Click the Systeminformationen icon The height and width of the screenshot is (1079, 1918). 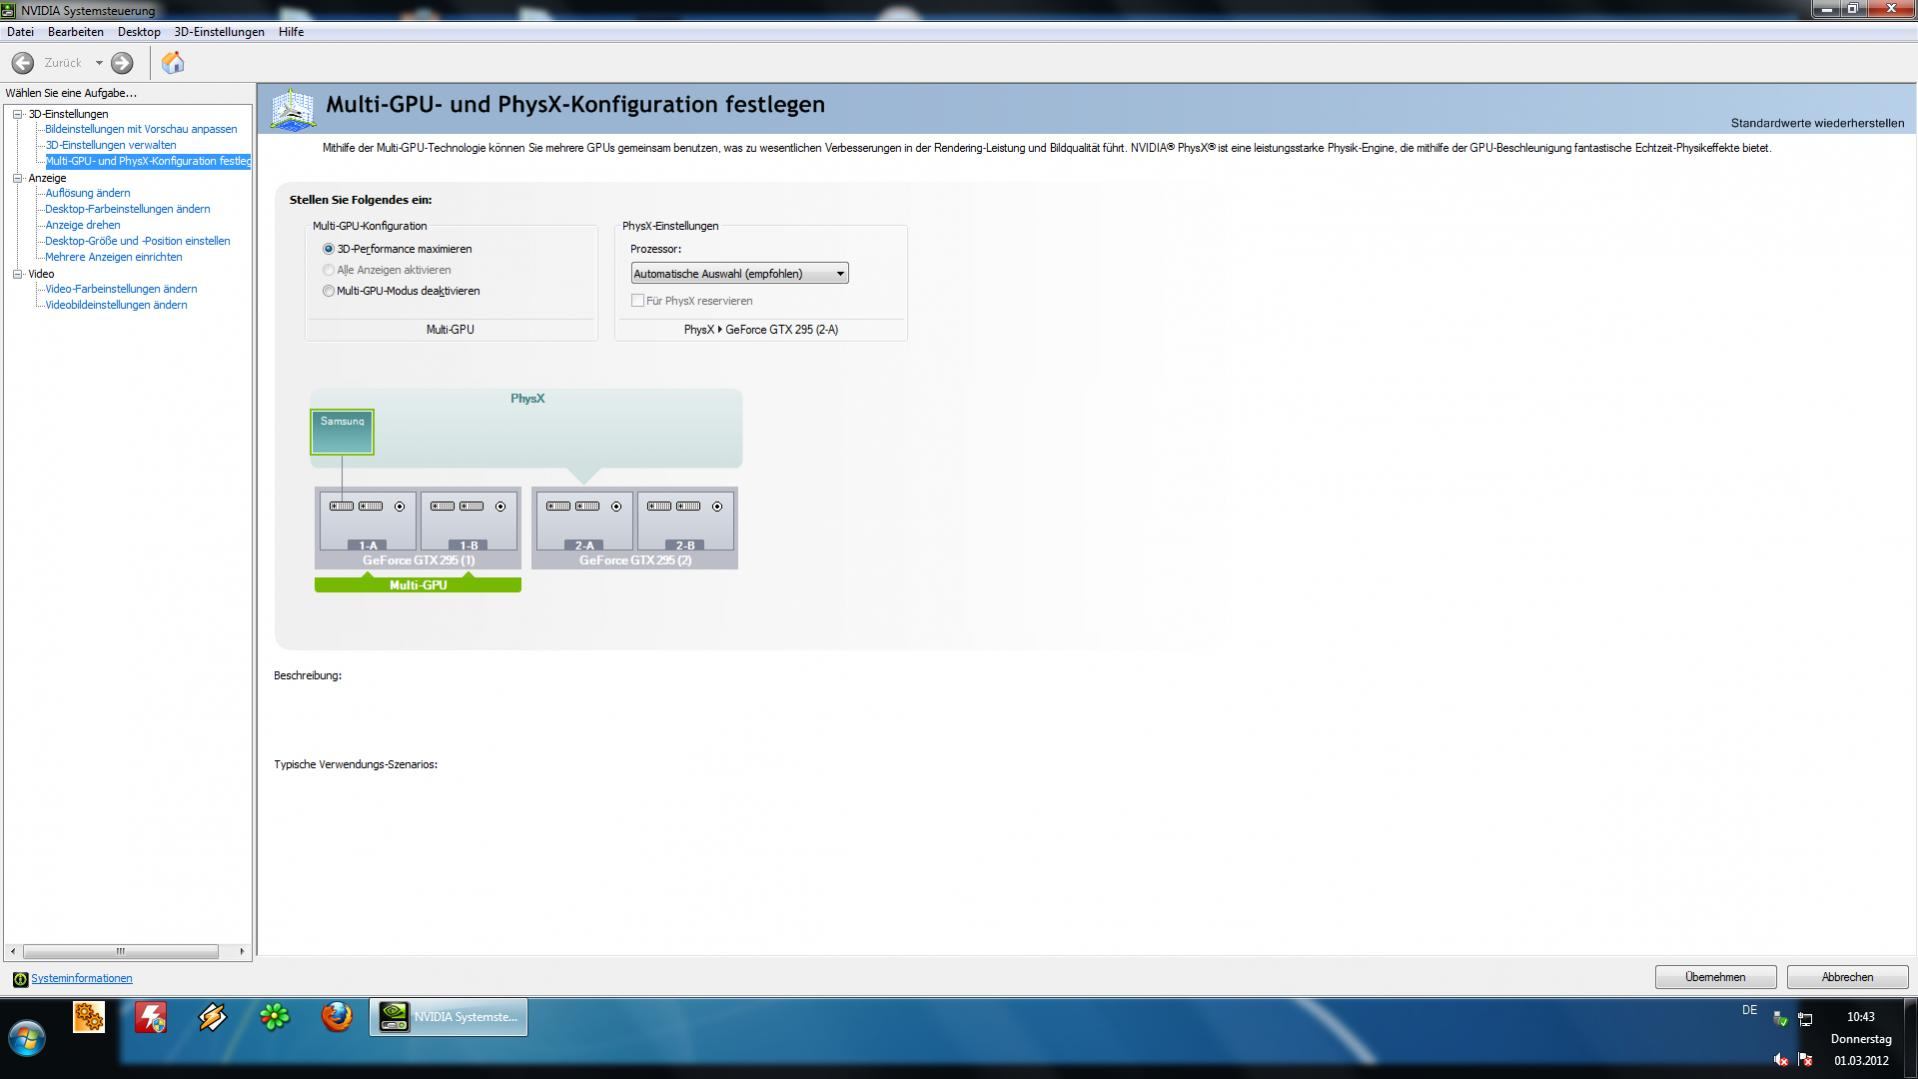[x=20, y=979]
